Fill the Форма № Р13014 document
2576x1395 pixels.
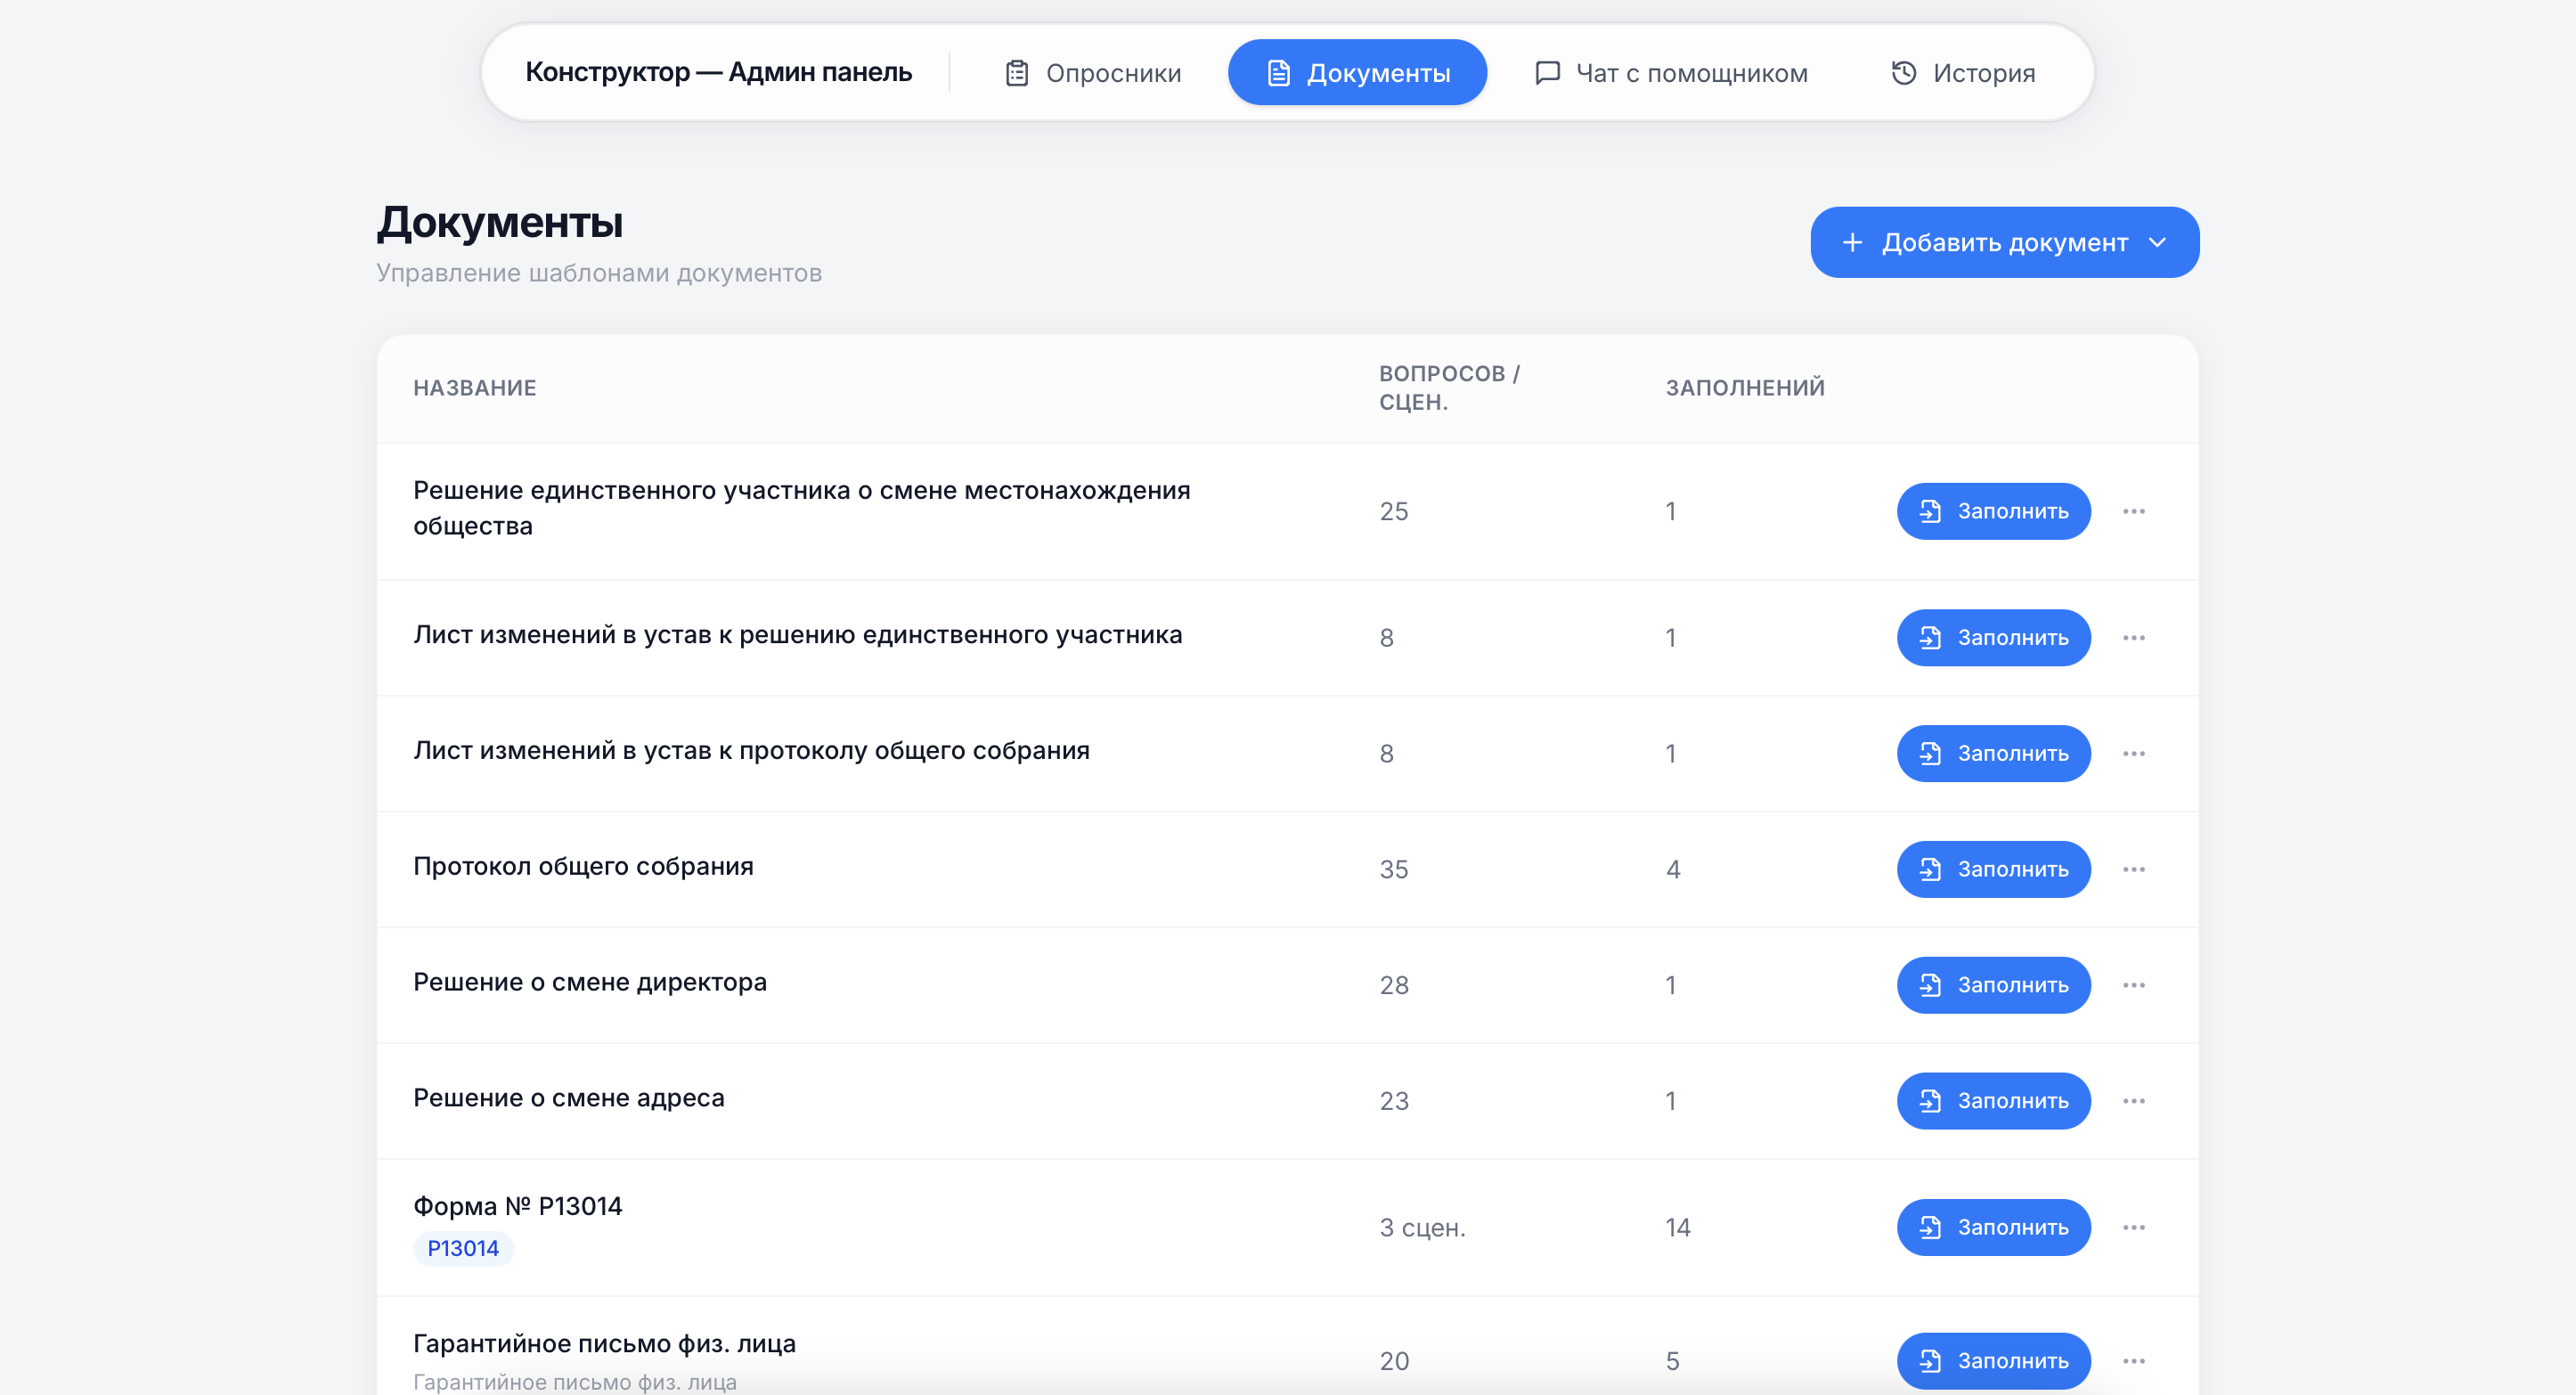click(1993, 1228)
